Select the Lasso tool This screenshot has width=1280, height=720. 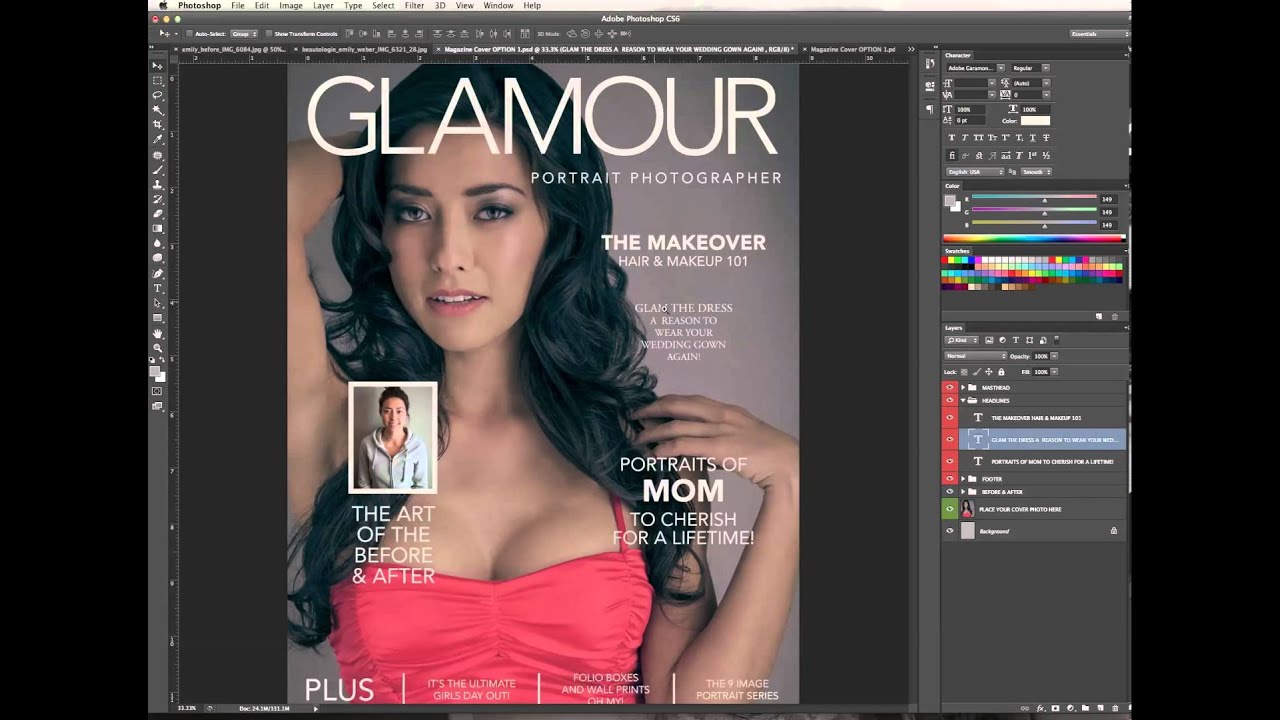[x=158, y=96]
